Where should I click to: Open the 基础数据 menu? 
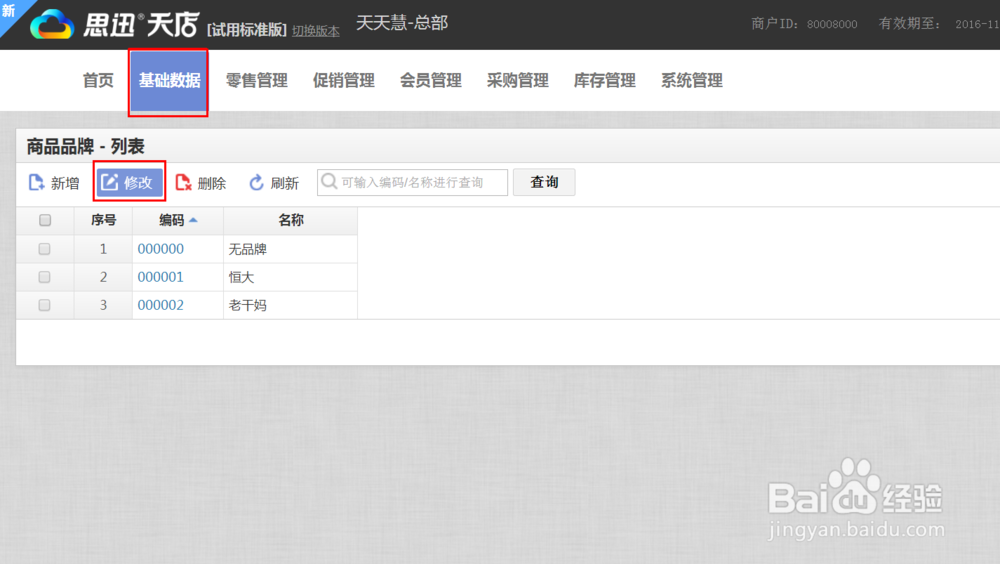click(x=169, y=80)
